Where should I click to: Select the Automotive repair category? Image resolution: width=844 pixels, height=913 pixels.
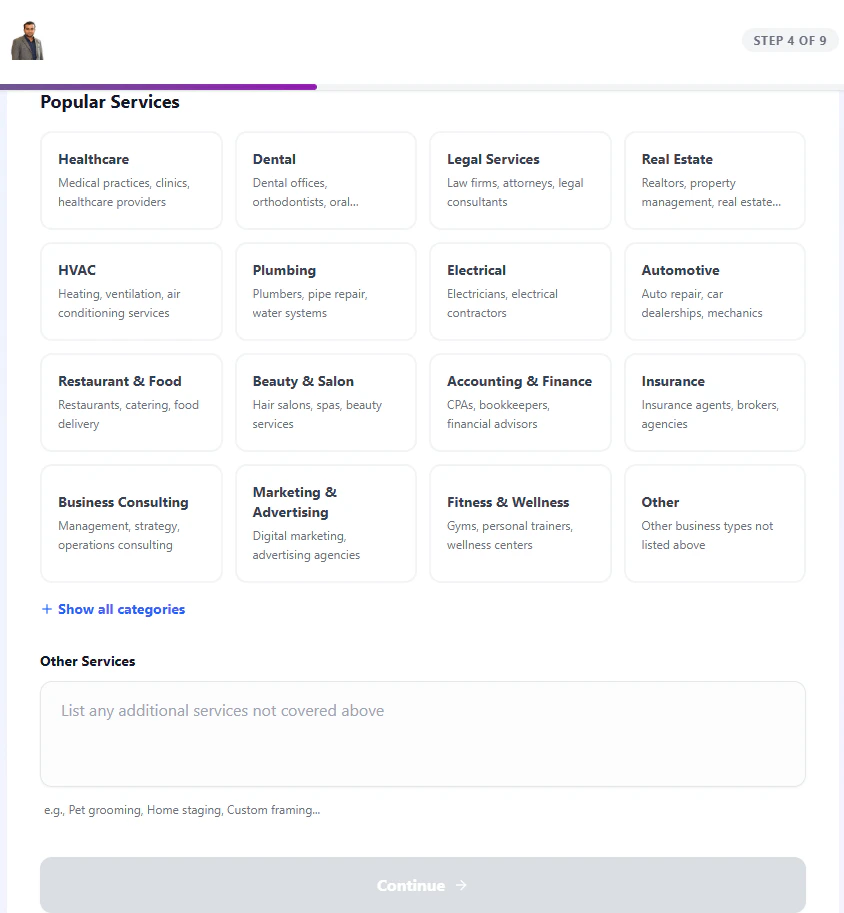tap(714, 291)
